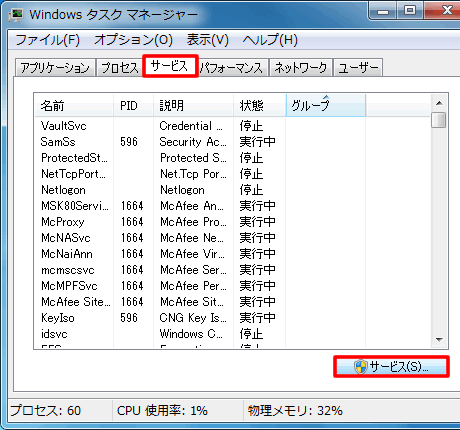The height and width of the screenshot is (430, 460).
Task: Switch to the ネットワーク tab
Action: pos(301,68)
